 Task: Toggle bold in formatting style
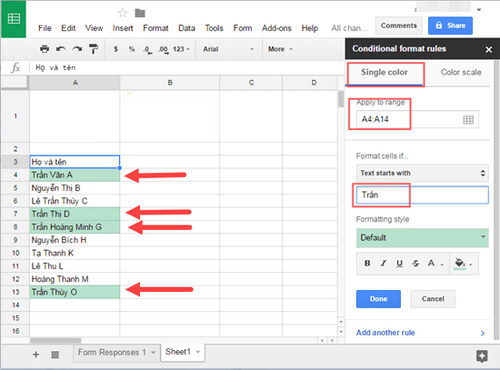(367, 263)
